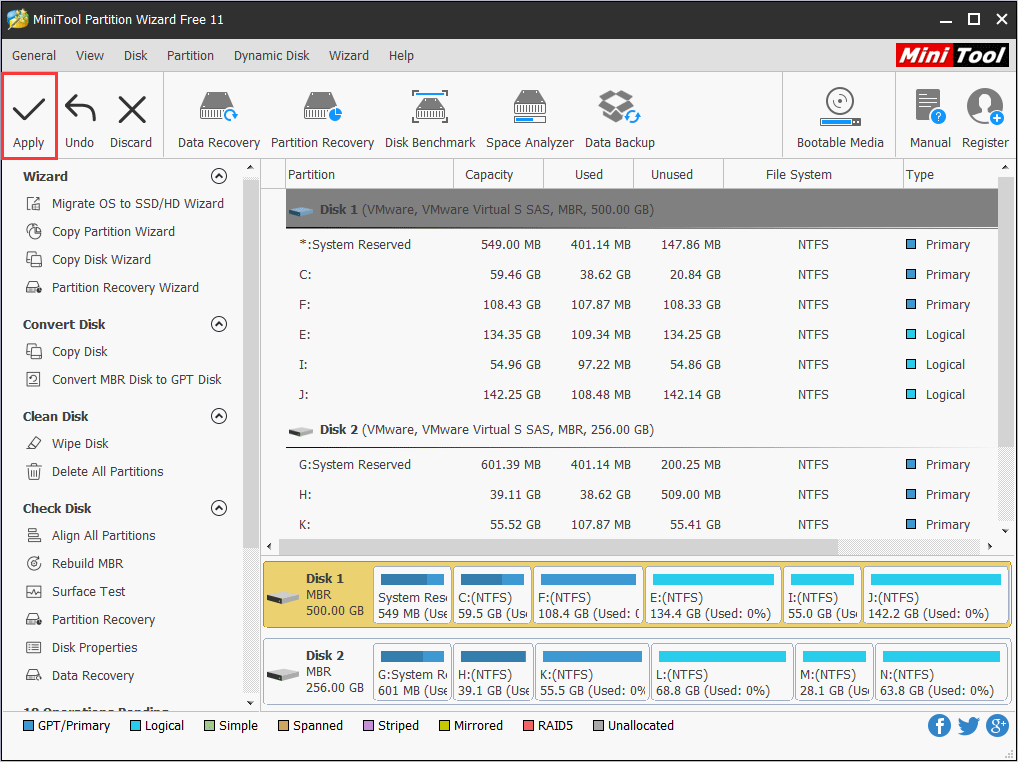Open Partition Recovery under Check Disk
Viewport: 1018px width, 762px height.
(x=90, y=620)
